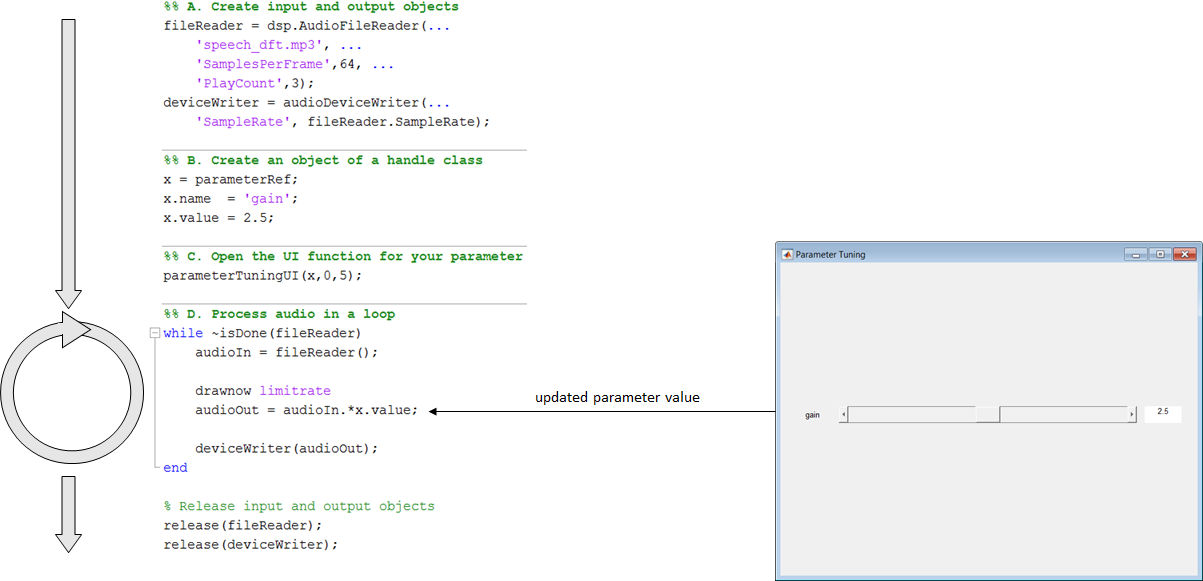Click the gain slider thumb
Screen dimensions: 1203x581
[988, 414]
